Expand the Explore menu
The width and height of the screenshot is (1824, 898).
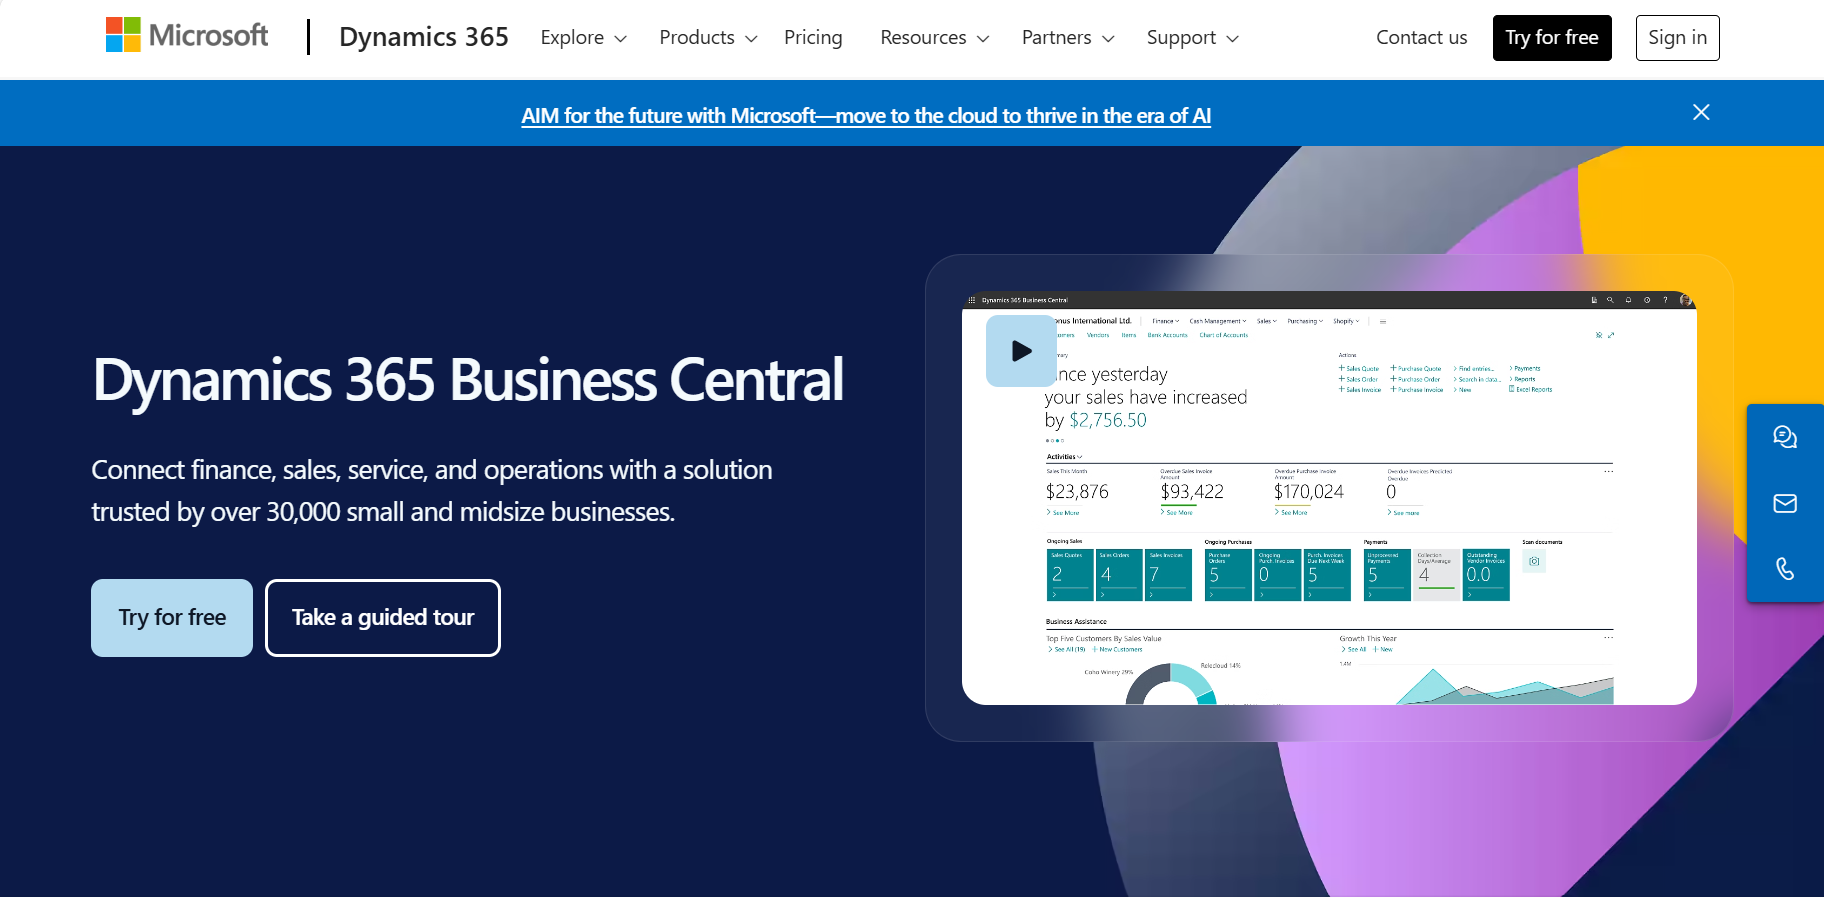584,38
